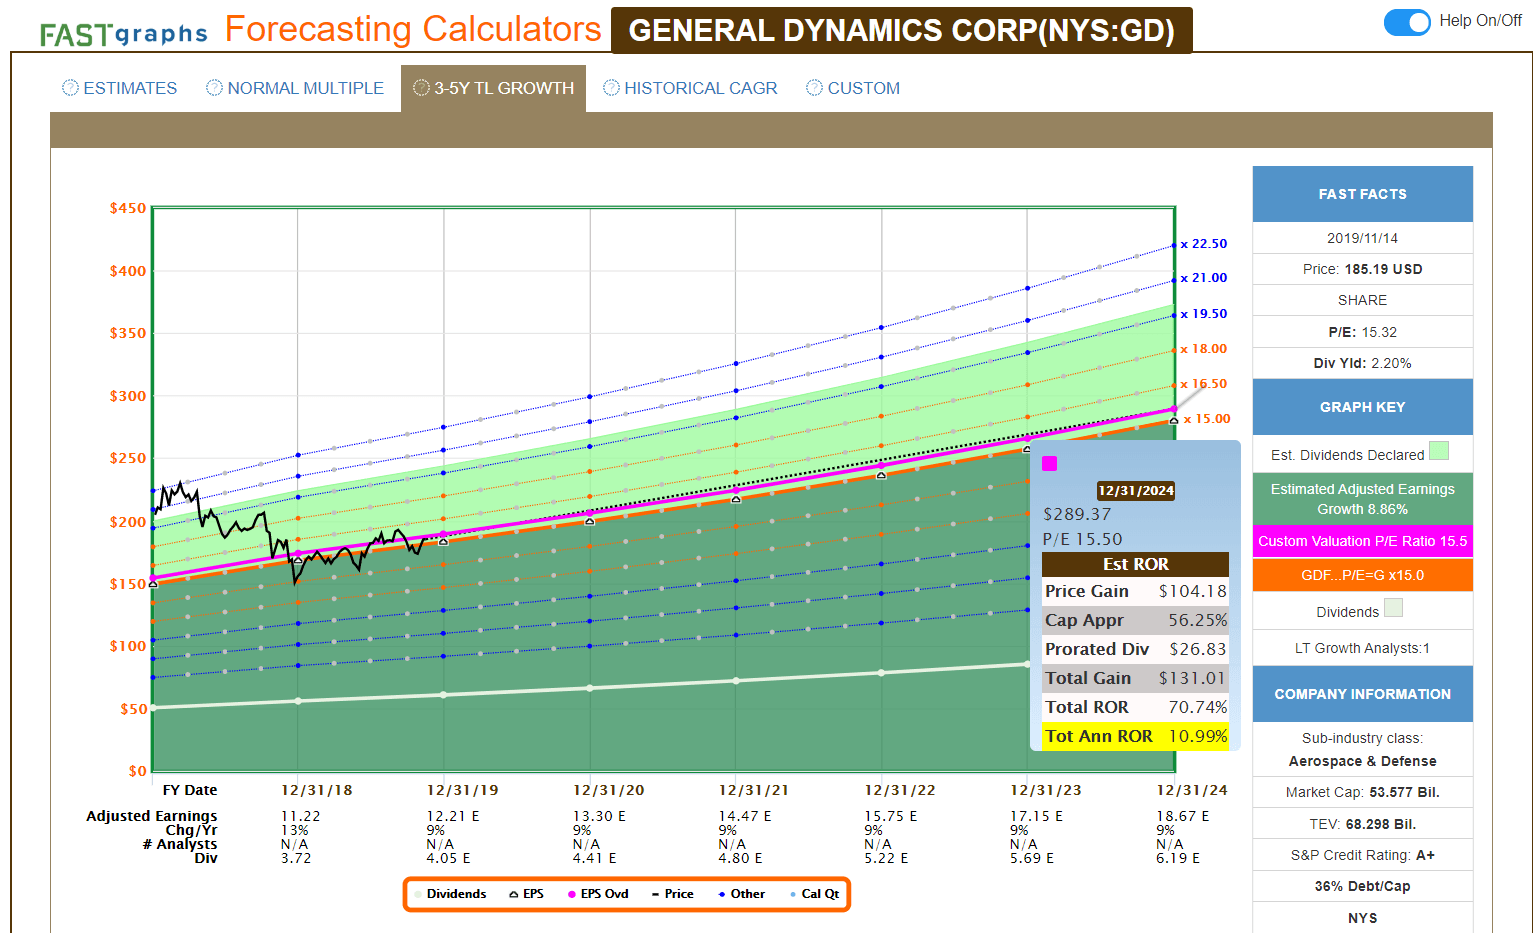Click the GENERAL DYNAMICS CORP(NYS:GD) title
This screenshot has height=933, width=1533.
(901, 30)
